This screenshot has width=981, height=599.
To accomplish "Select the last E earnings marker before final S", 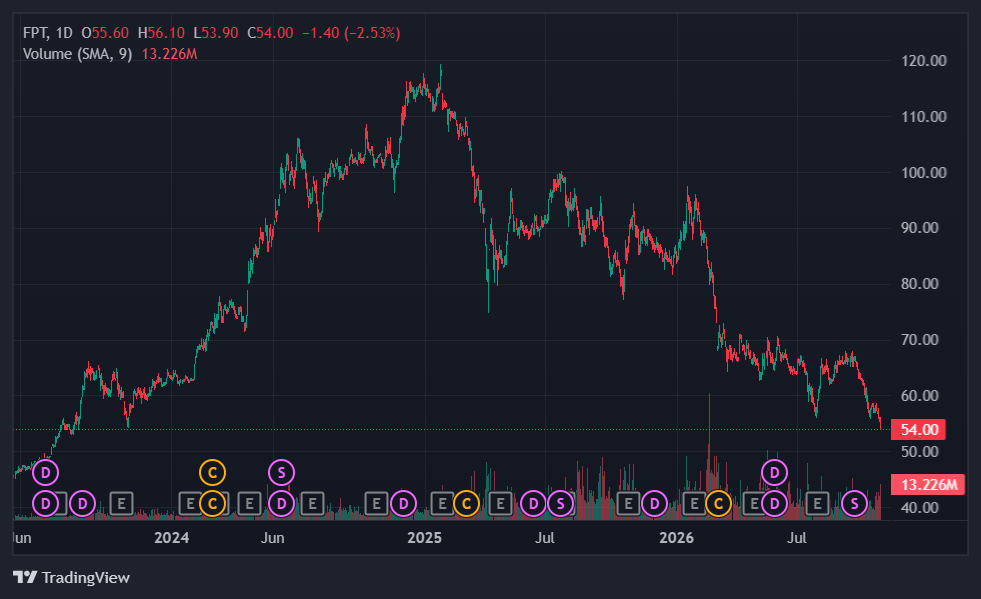I will [816, 503].
